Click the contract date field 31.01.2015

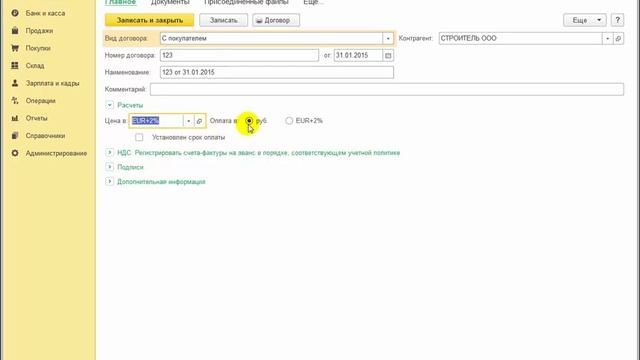click(x=358, y=56)
